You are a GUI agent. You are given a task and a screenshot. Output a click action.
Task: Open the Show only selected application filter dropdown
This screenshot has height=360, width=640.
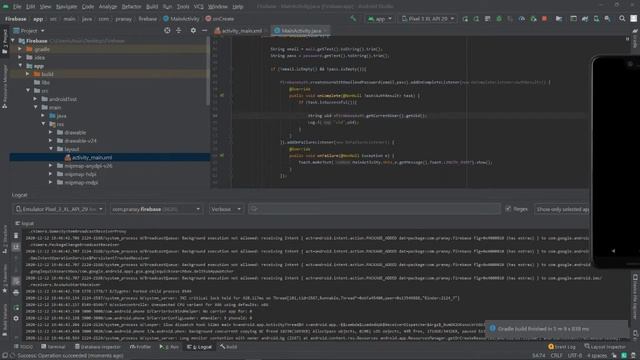click(x=562, y=209)
